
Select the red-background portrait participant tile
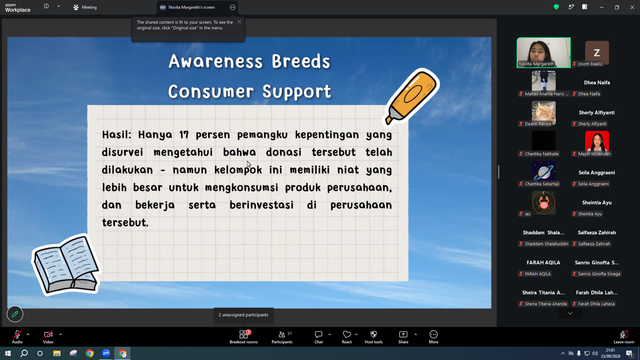coord(597,144)
